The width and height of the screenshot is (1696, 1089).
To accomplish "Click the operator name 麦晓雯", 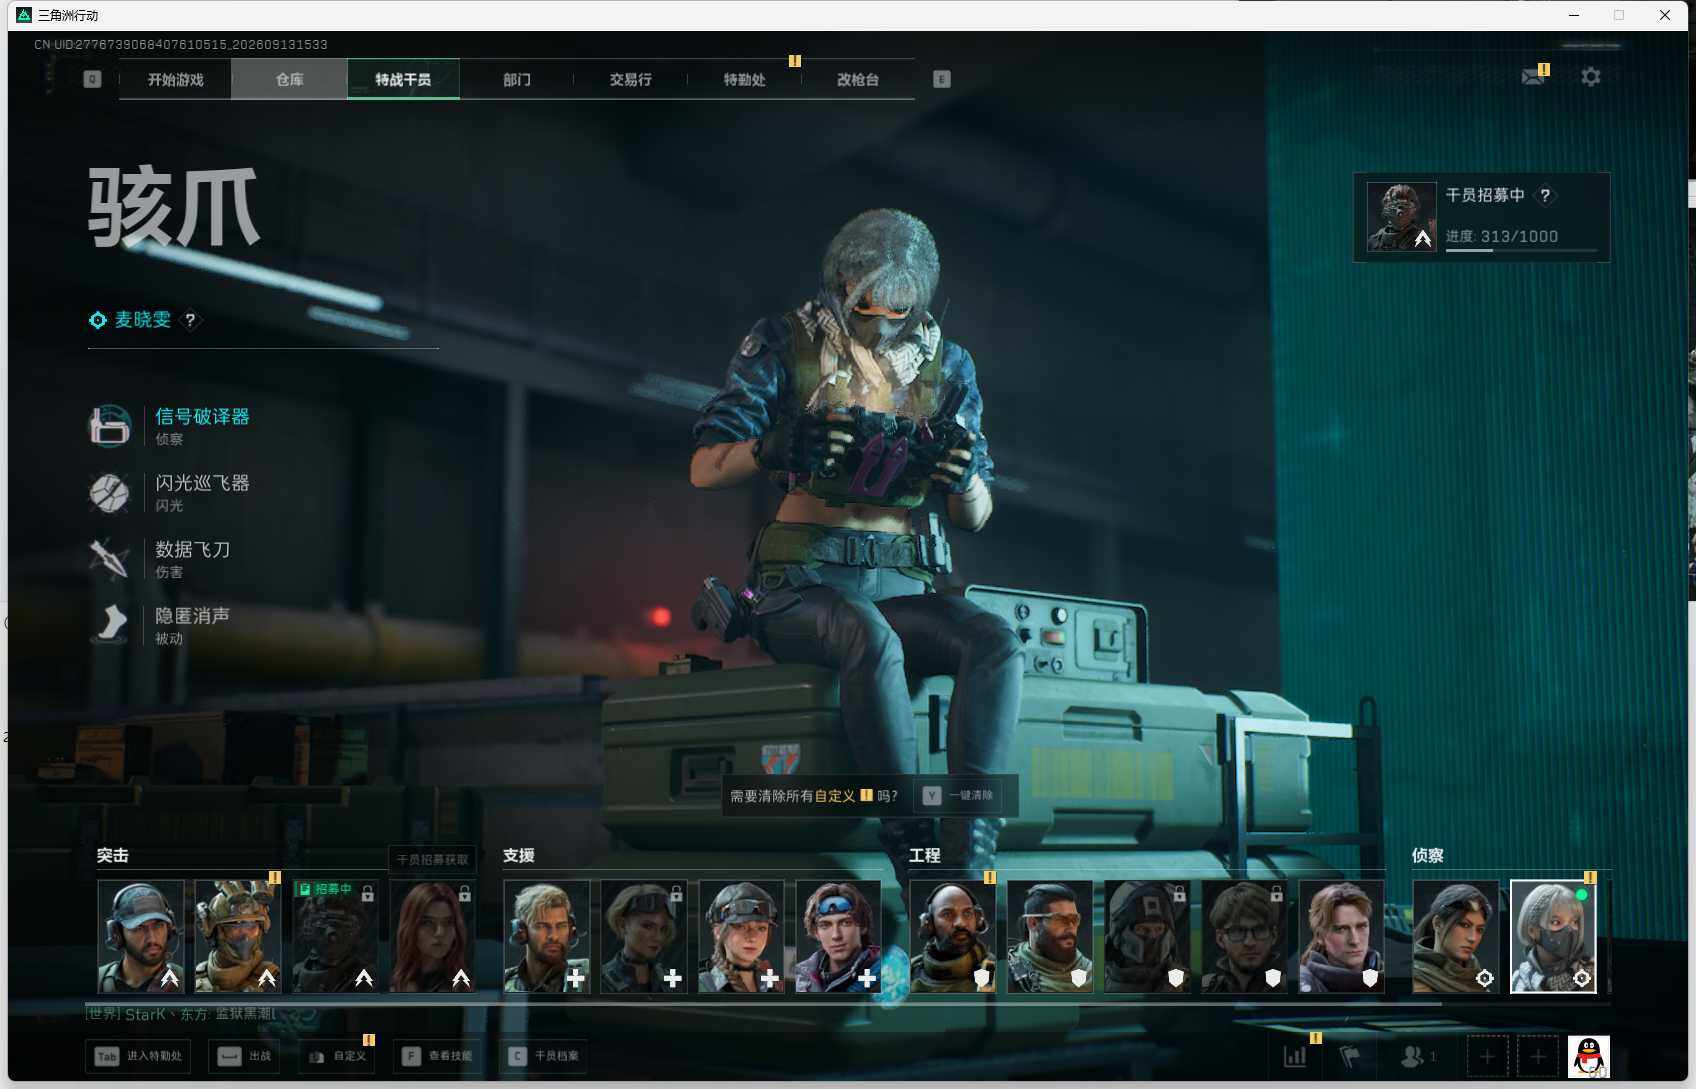I will (143, 320).
